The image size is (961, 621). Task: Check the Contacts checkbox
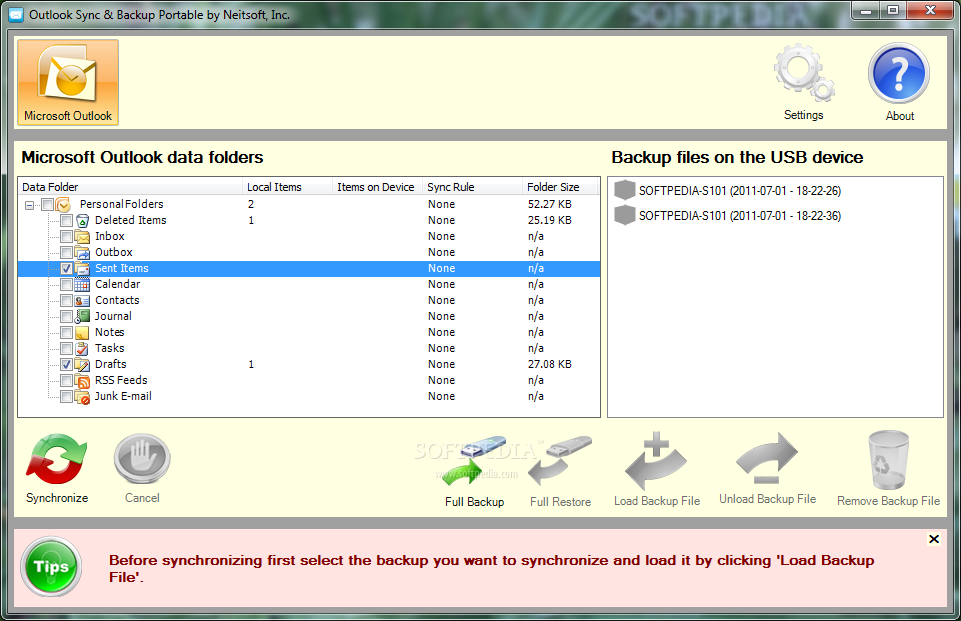(x=66, y=300)
